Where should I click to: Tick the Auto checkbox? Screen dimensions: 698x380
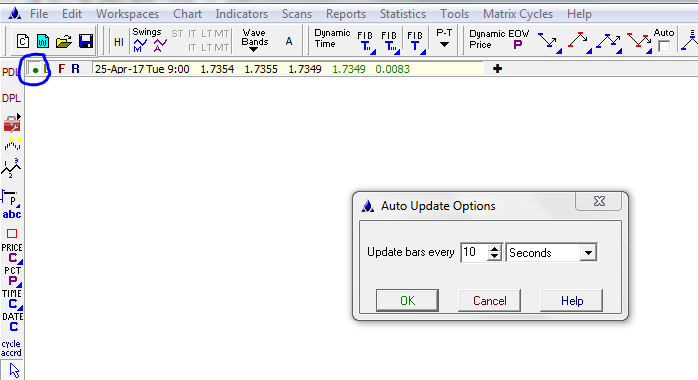point(664,46)
